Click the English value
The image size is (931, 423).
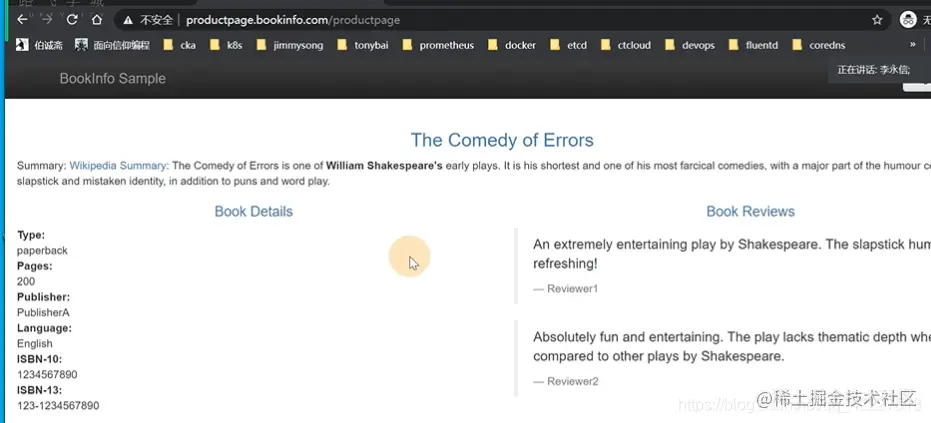(34, 343)
